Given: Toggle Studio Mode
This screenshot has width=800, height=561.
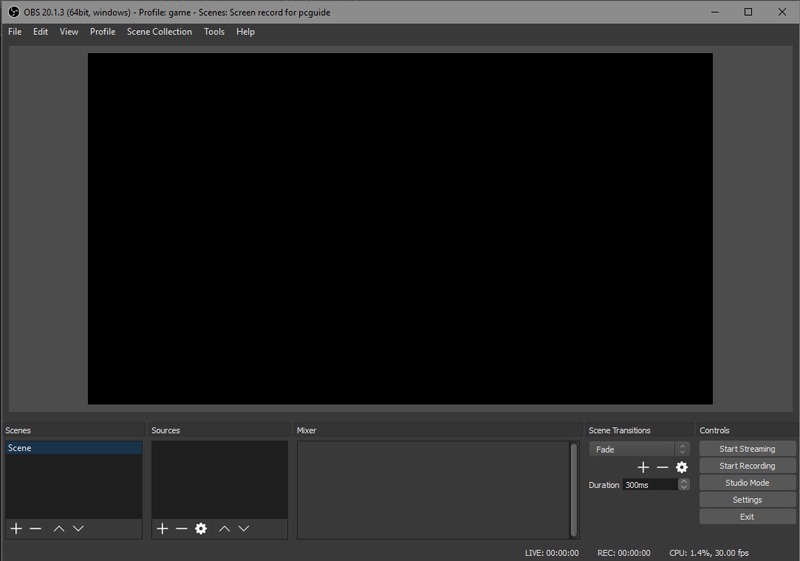Looking at the screenshot, I should tap(747, 483).
